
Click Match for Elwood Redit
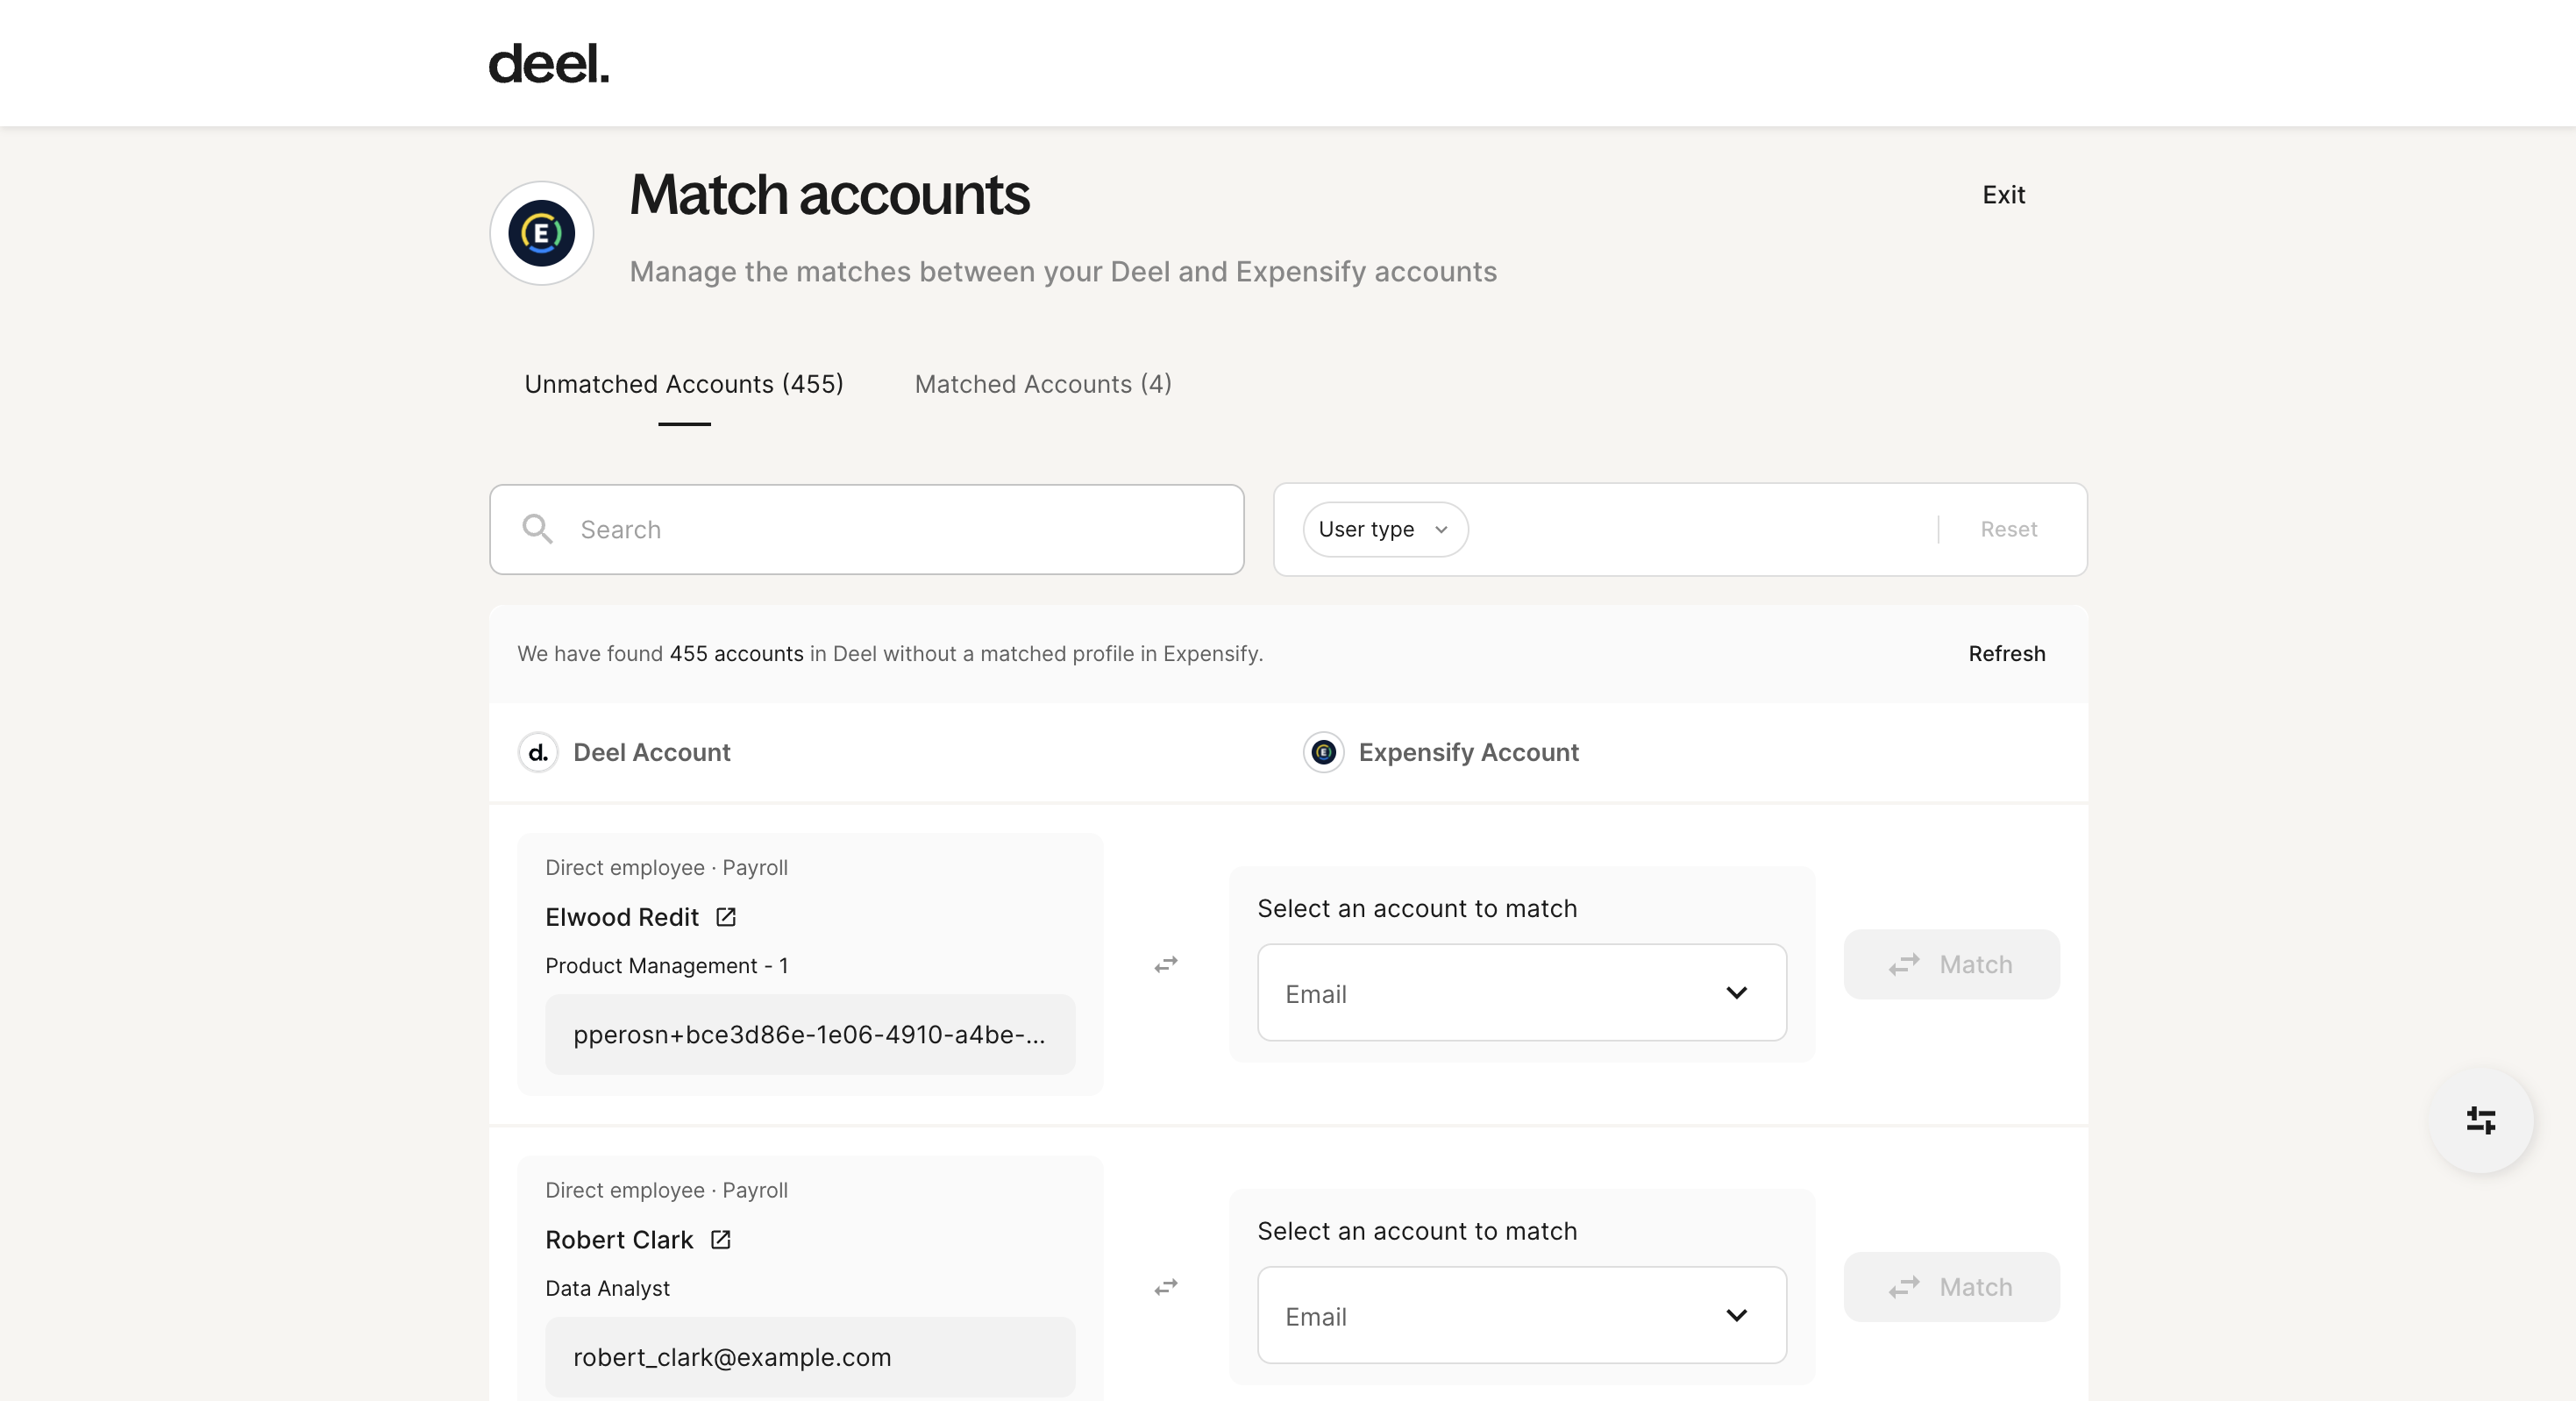tap(1950, 964)
